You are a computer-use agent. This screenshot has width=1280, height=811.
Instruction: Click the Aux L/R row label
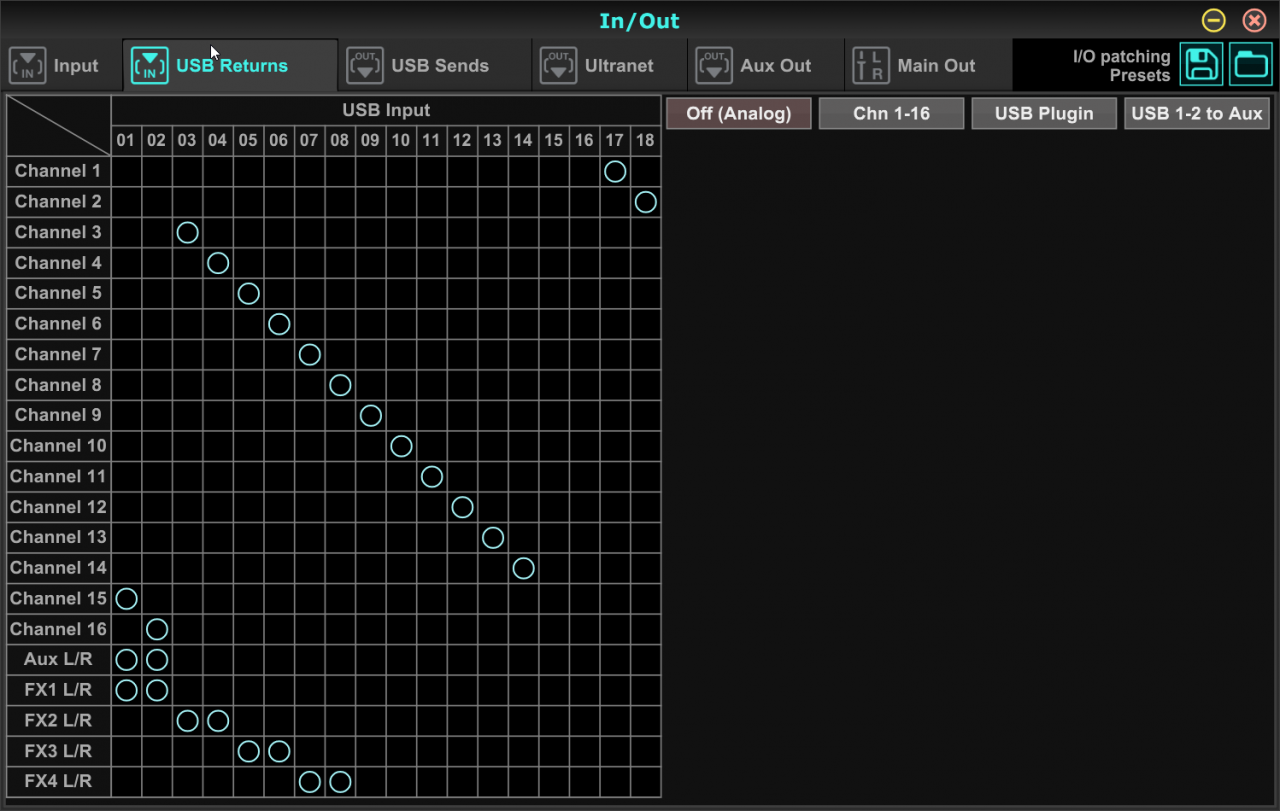[58, 660]
